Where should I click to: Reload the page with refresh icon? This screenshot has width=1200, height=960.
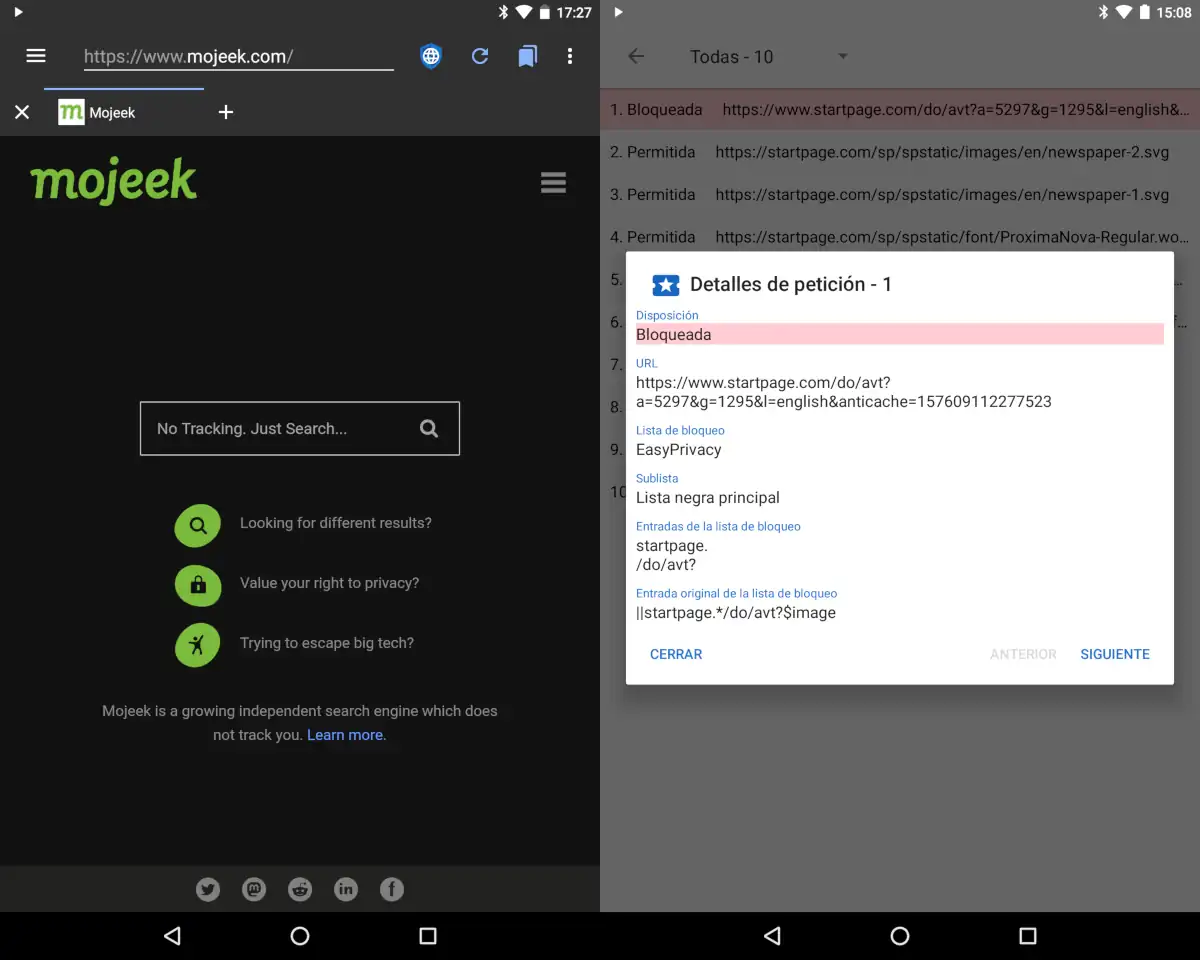coord(480,56)
